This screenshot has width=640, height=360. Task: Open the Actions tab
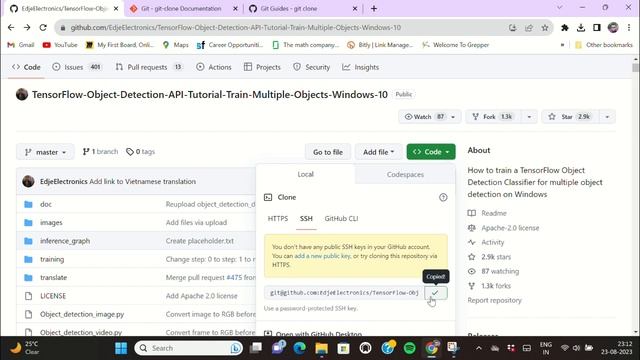tap(214, 67)
